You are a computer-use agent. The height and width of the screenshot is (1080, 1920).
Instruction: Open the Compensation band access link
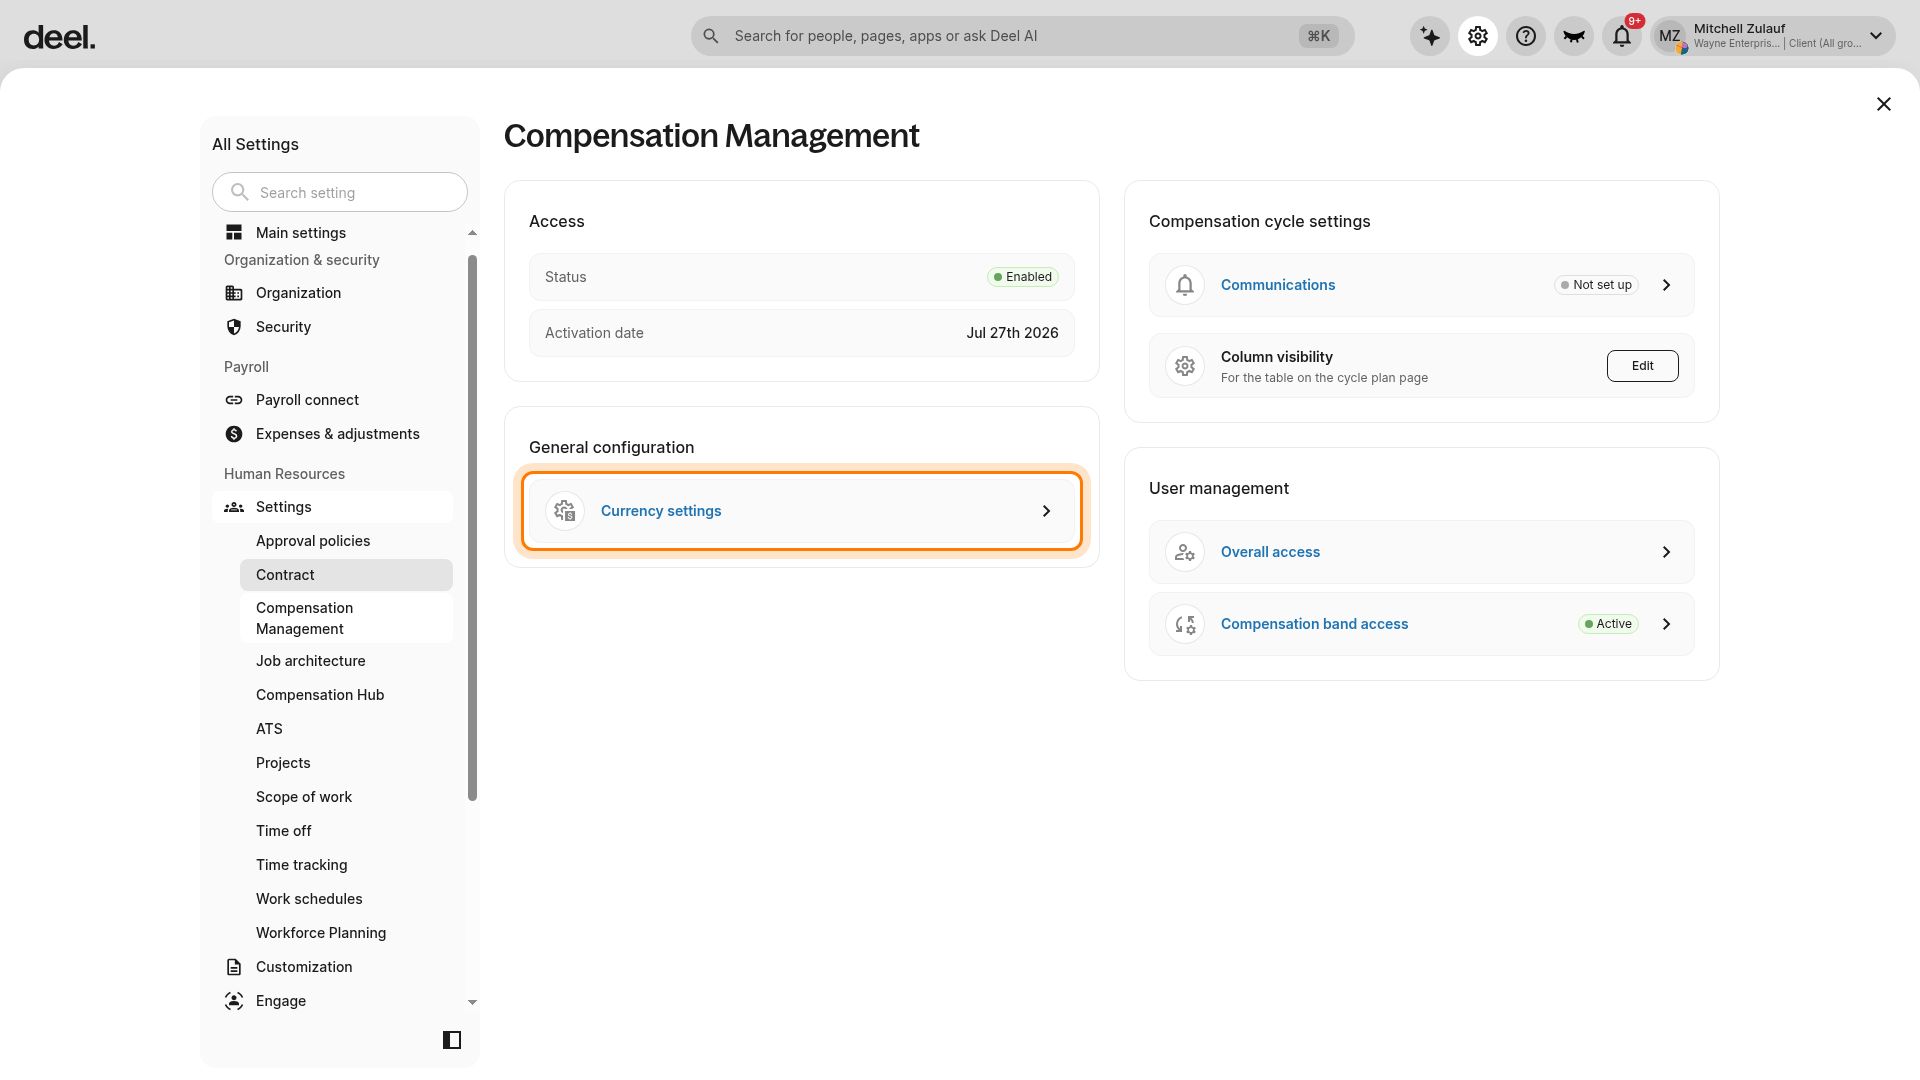click(1314, 624)
